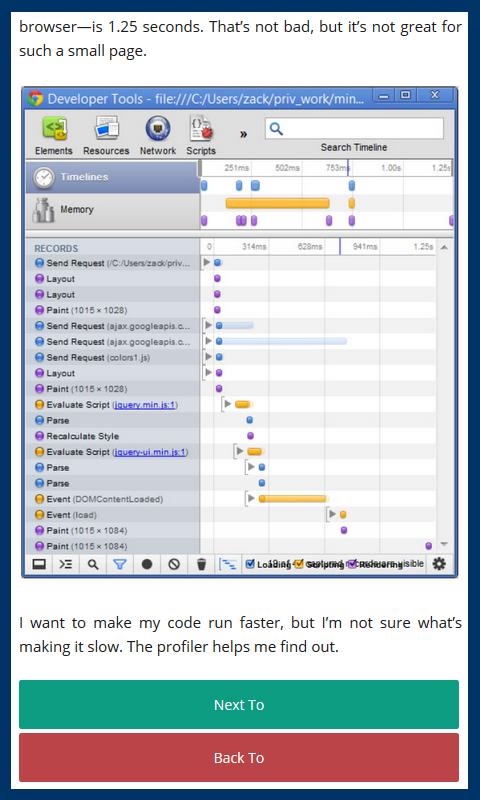Open the Elements panel icon
The width and height of the screenshot is (480, 800).
click(x=54, y=129)
